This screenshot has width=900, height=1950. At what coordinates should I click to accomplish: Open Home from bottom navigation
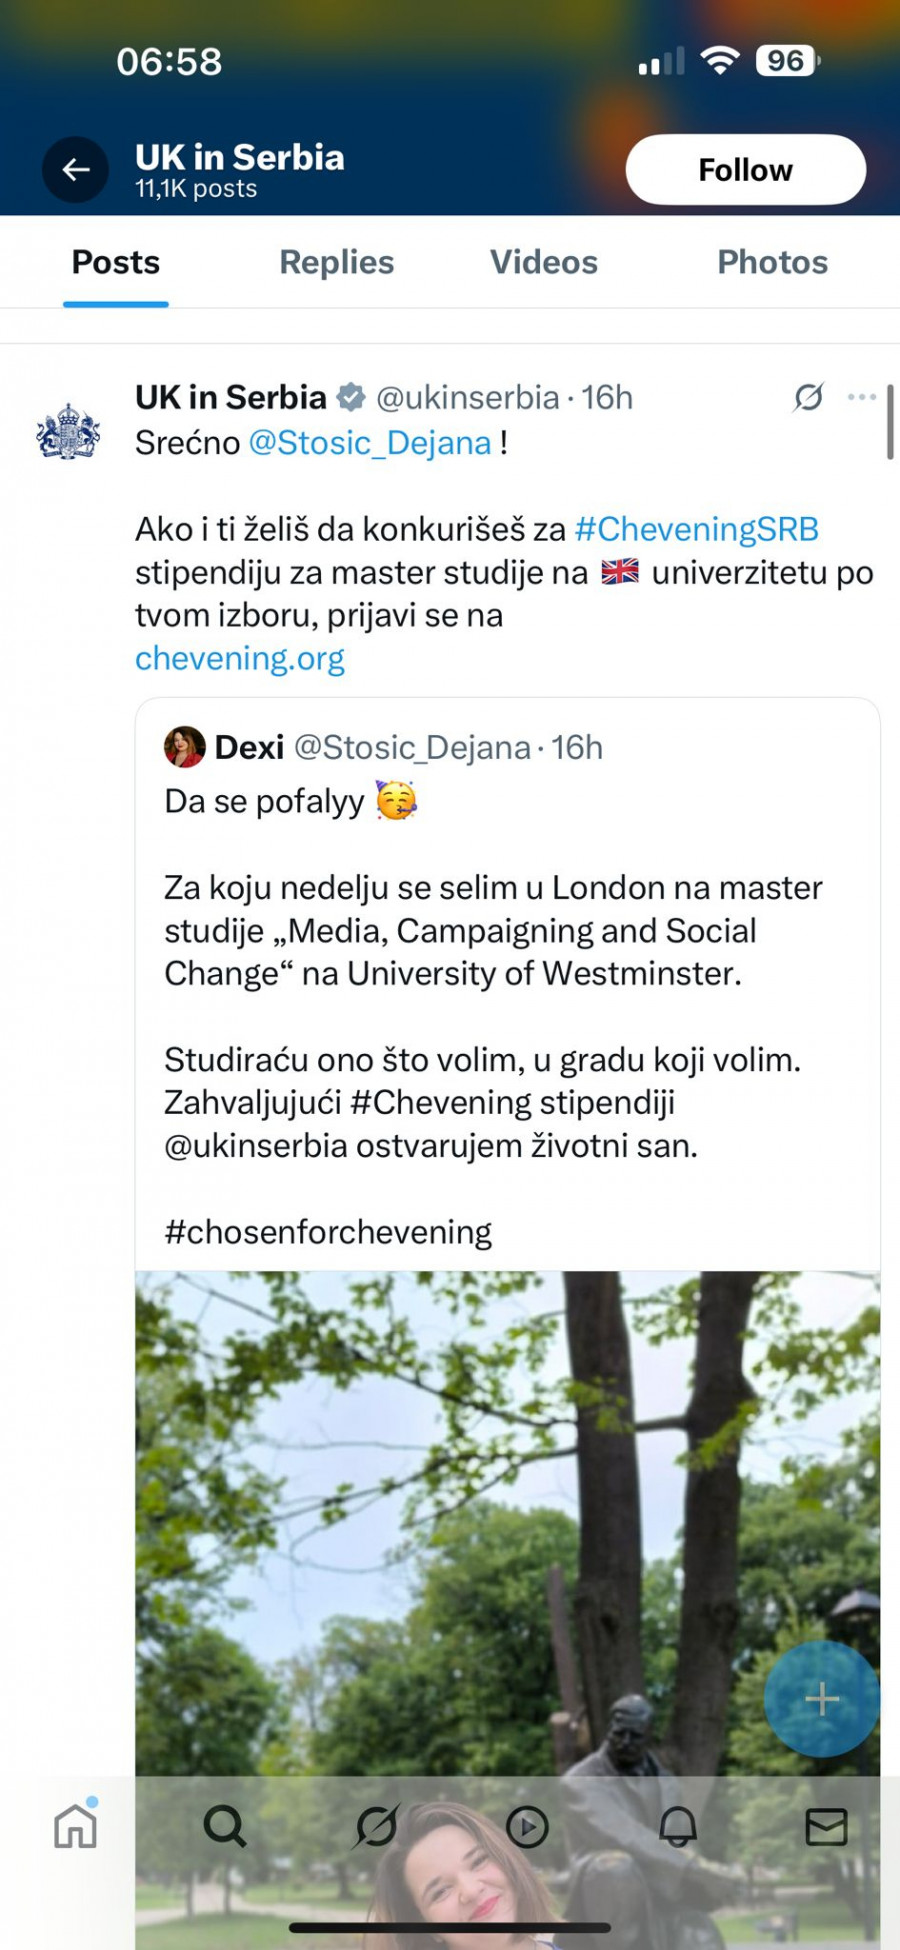click(75, 1826)
